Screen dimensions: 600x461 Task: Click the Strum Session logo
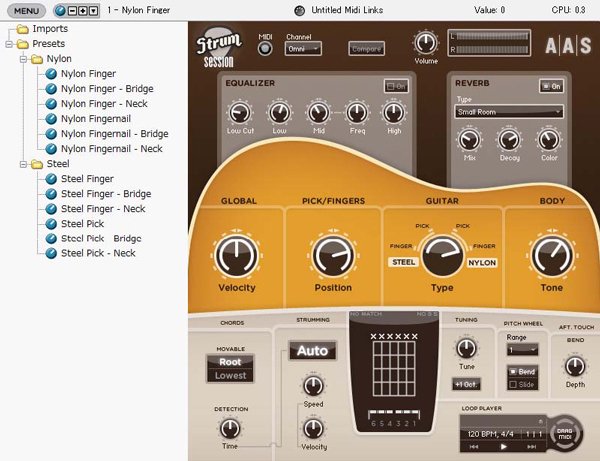(219, 47)
